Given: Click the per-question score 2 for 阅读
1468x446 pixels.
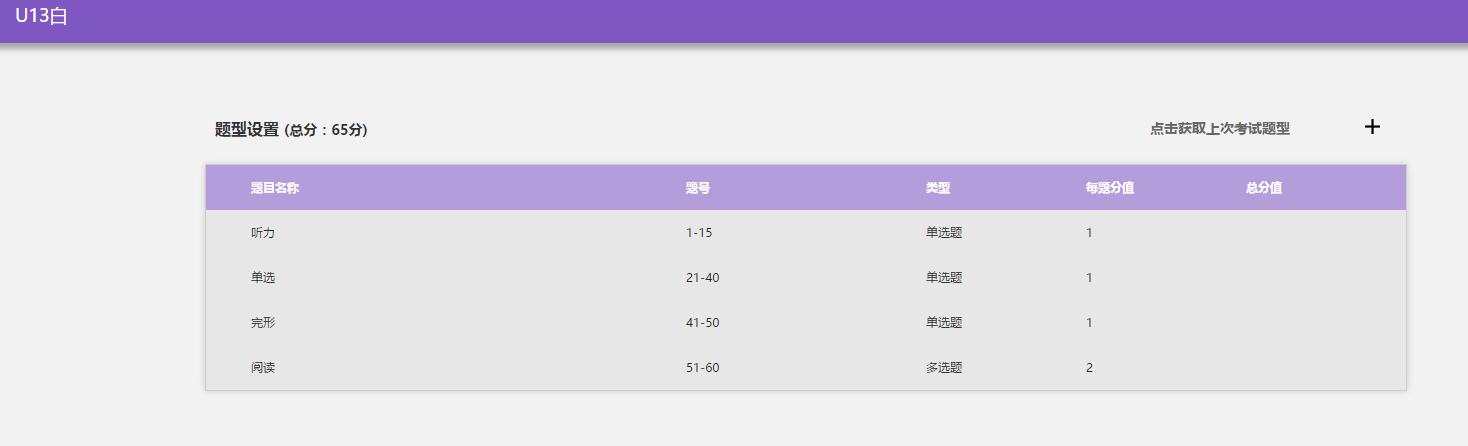Looking at the screenshot, I should pos(1089,368).
